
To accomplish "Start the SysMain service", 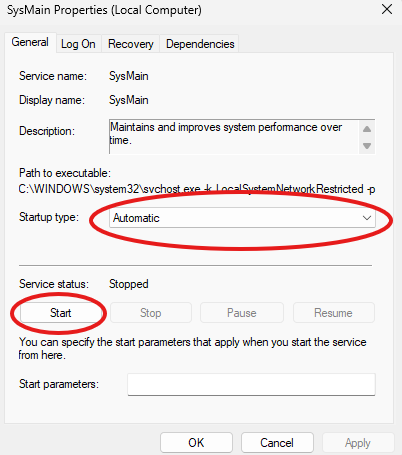I will point(60,313).
